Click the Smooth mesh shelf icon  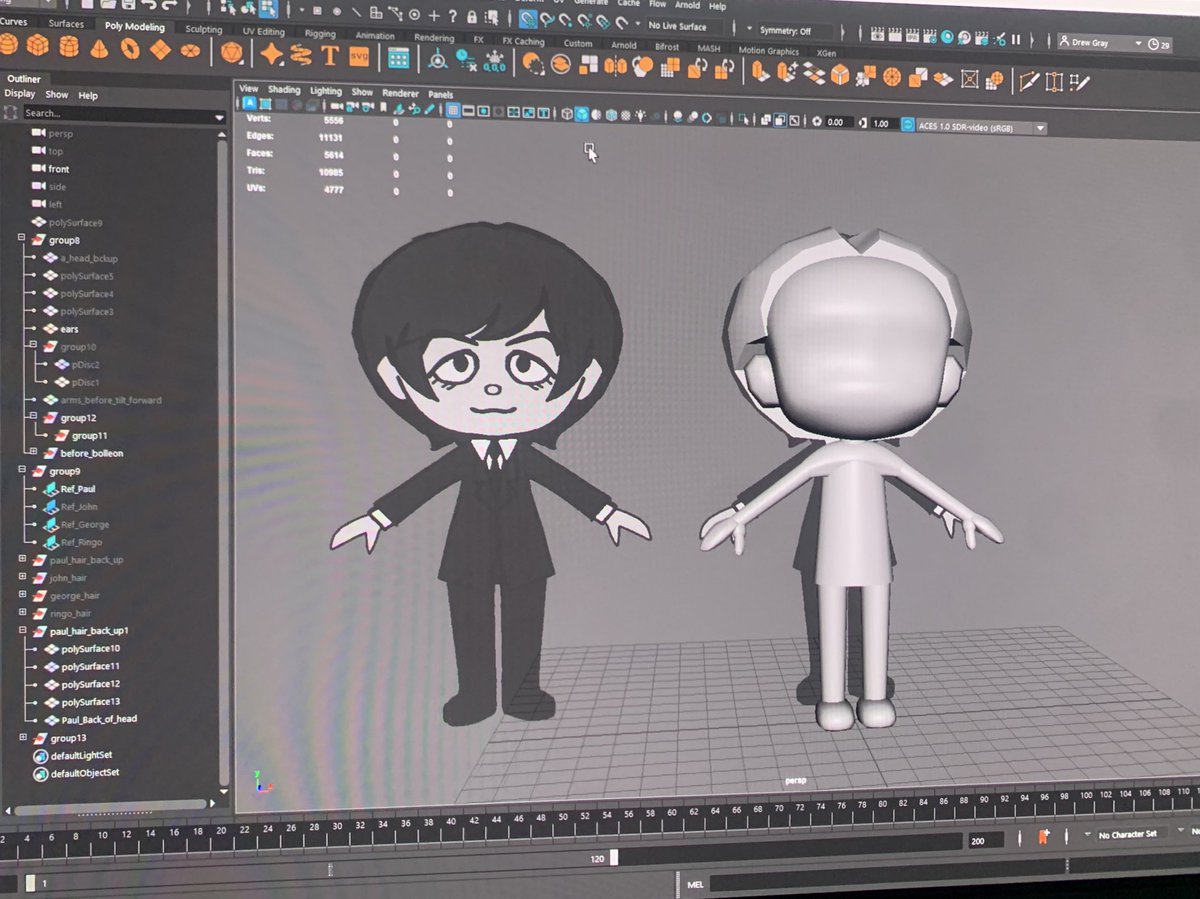[643, 68]
